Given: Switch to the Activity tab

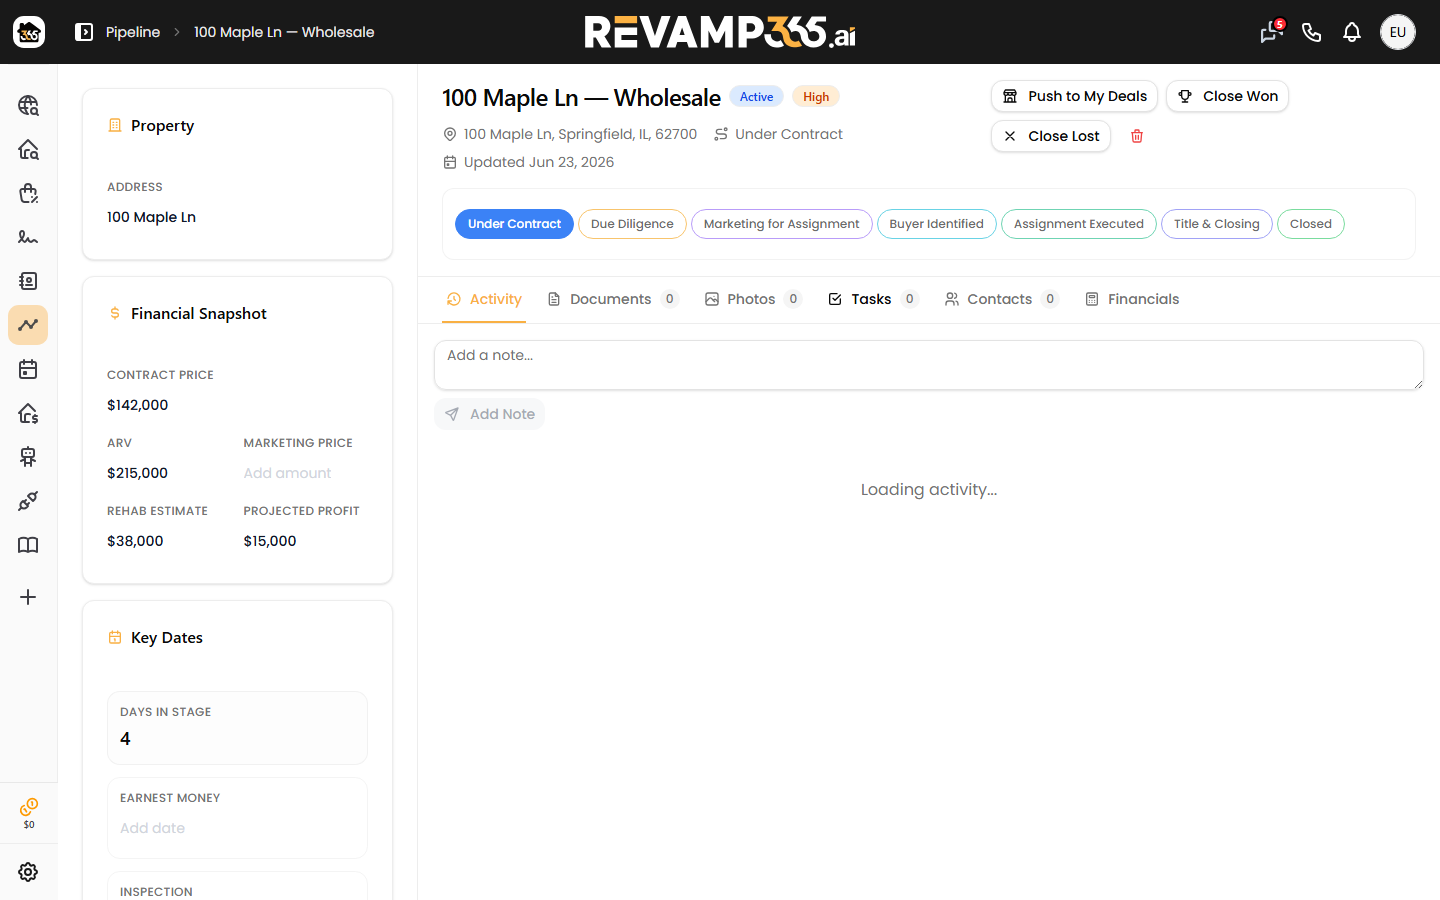Looking at the screenshot, I should (484, 299).
